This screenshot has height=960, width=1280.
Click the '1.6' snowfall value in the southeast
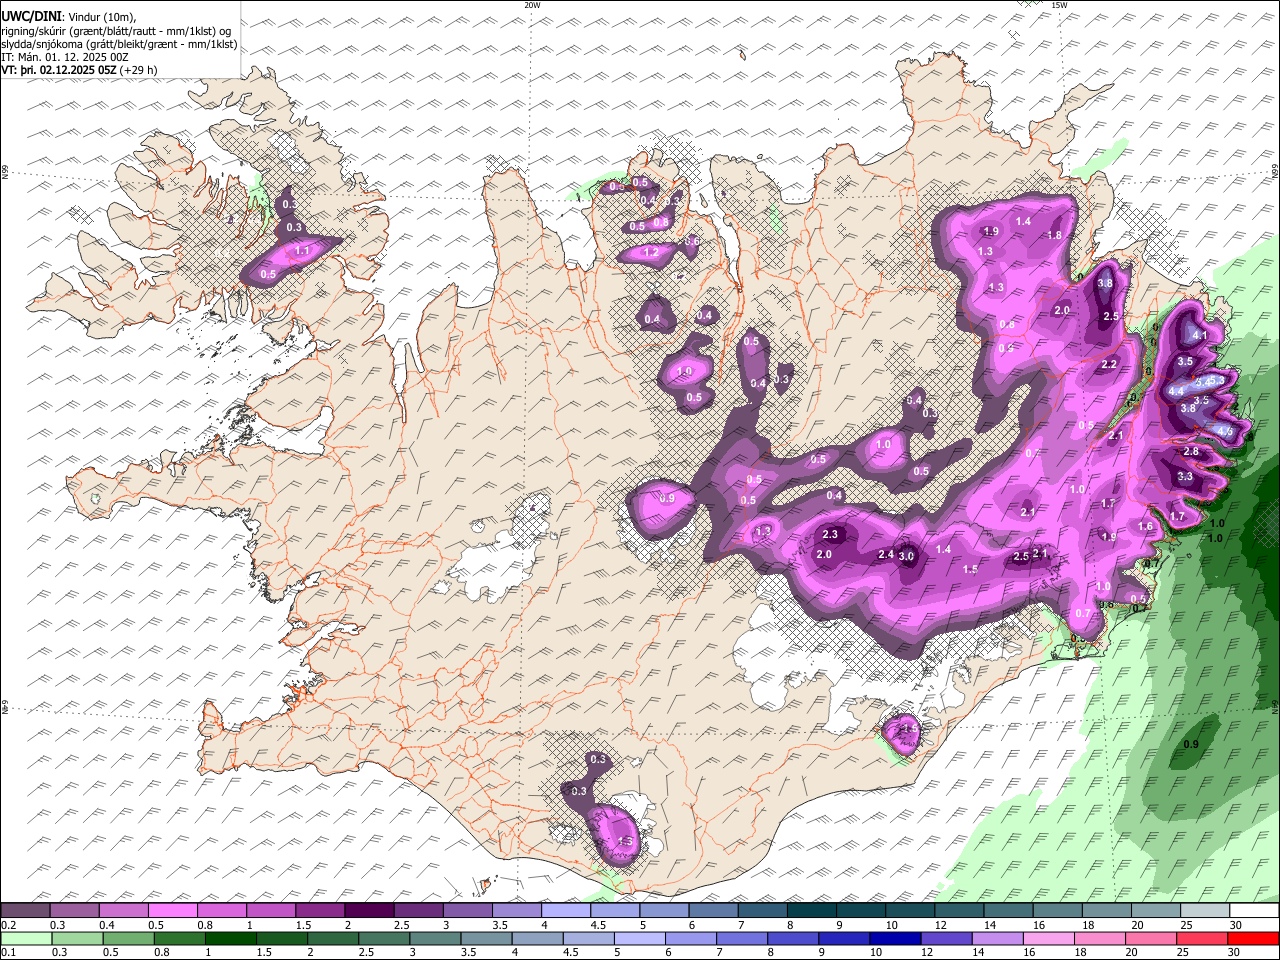pyautogui.click(x=1146, y=527)
